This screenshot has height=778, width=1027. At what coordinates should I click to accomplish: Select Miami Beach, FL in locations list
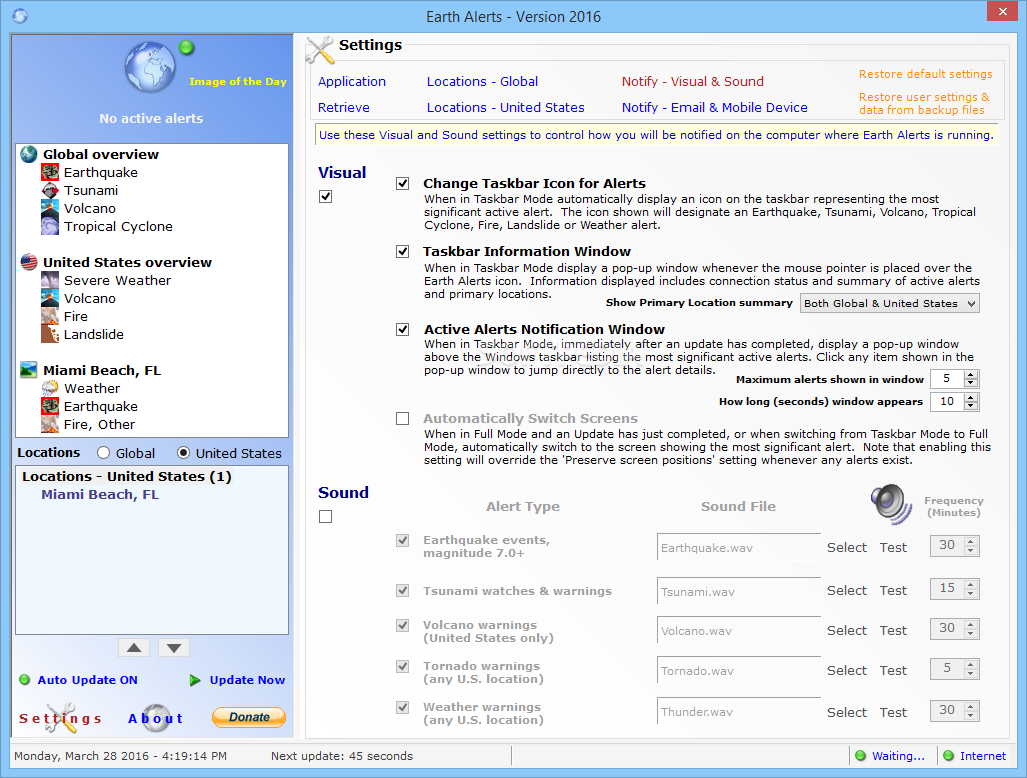click(x=100, y=494)
